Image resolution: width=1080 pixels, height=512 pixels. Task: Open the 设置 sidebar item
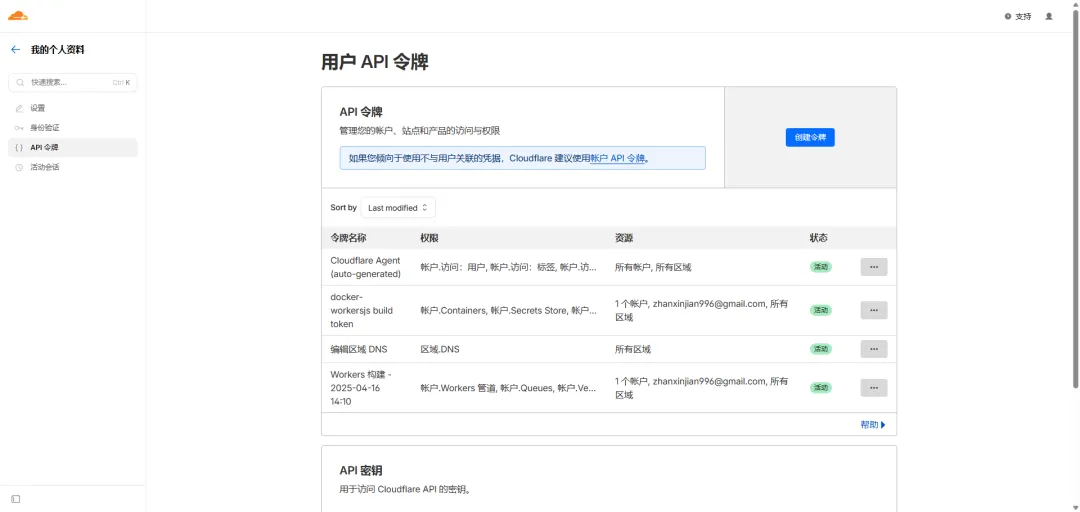tap(72, 108)
